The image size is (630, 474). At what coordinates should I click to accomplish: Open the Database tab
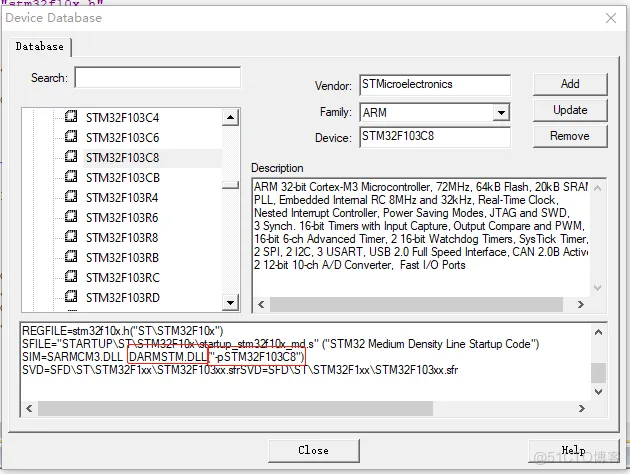(40, 47)
